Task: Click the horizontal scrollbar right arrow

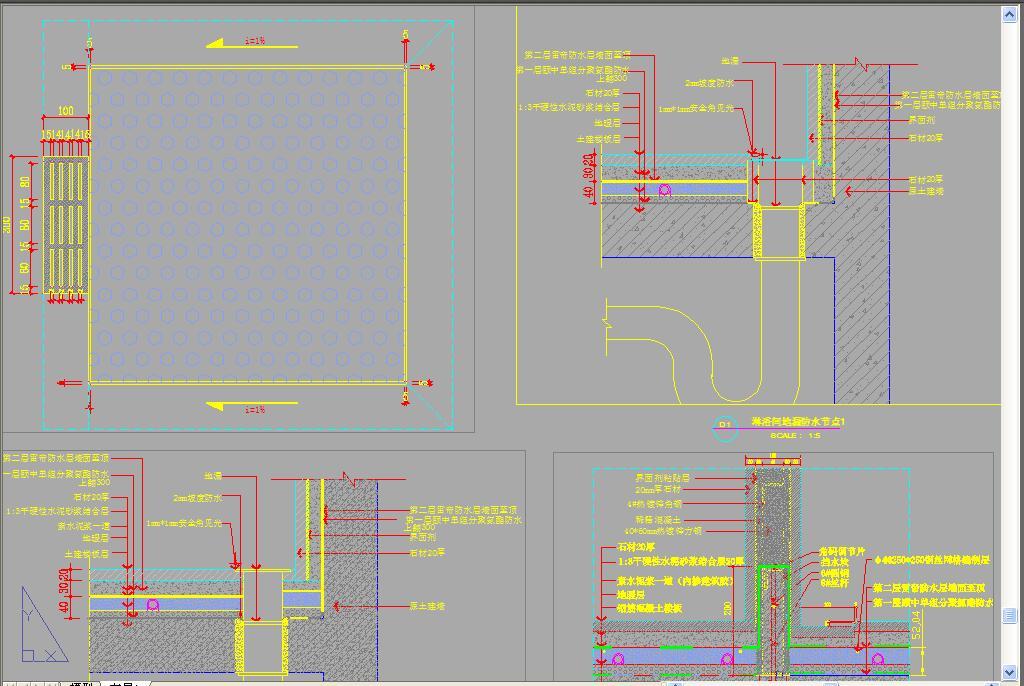Action: (x=993, y=684)
